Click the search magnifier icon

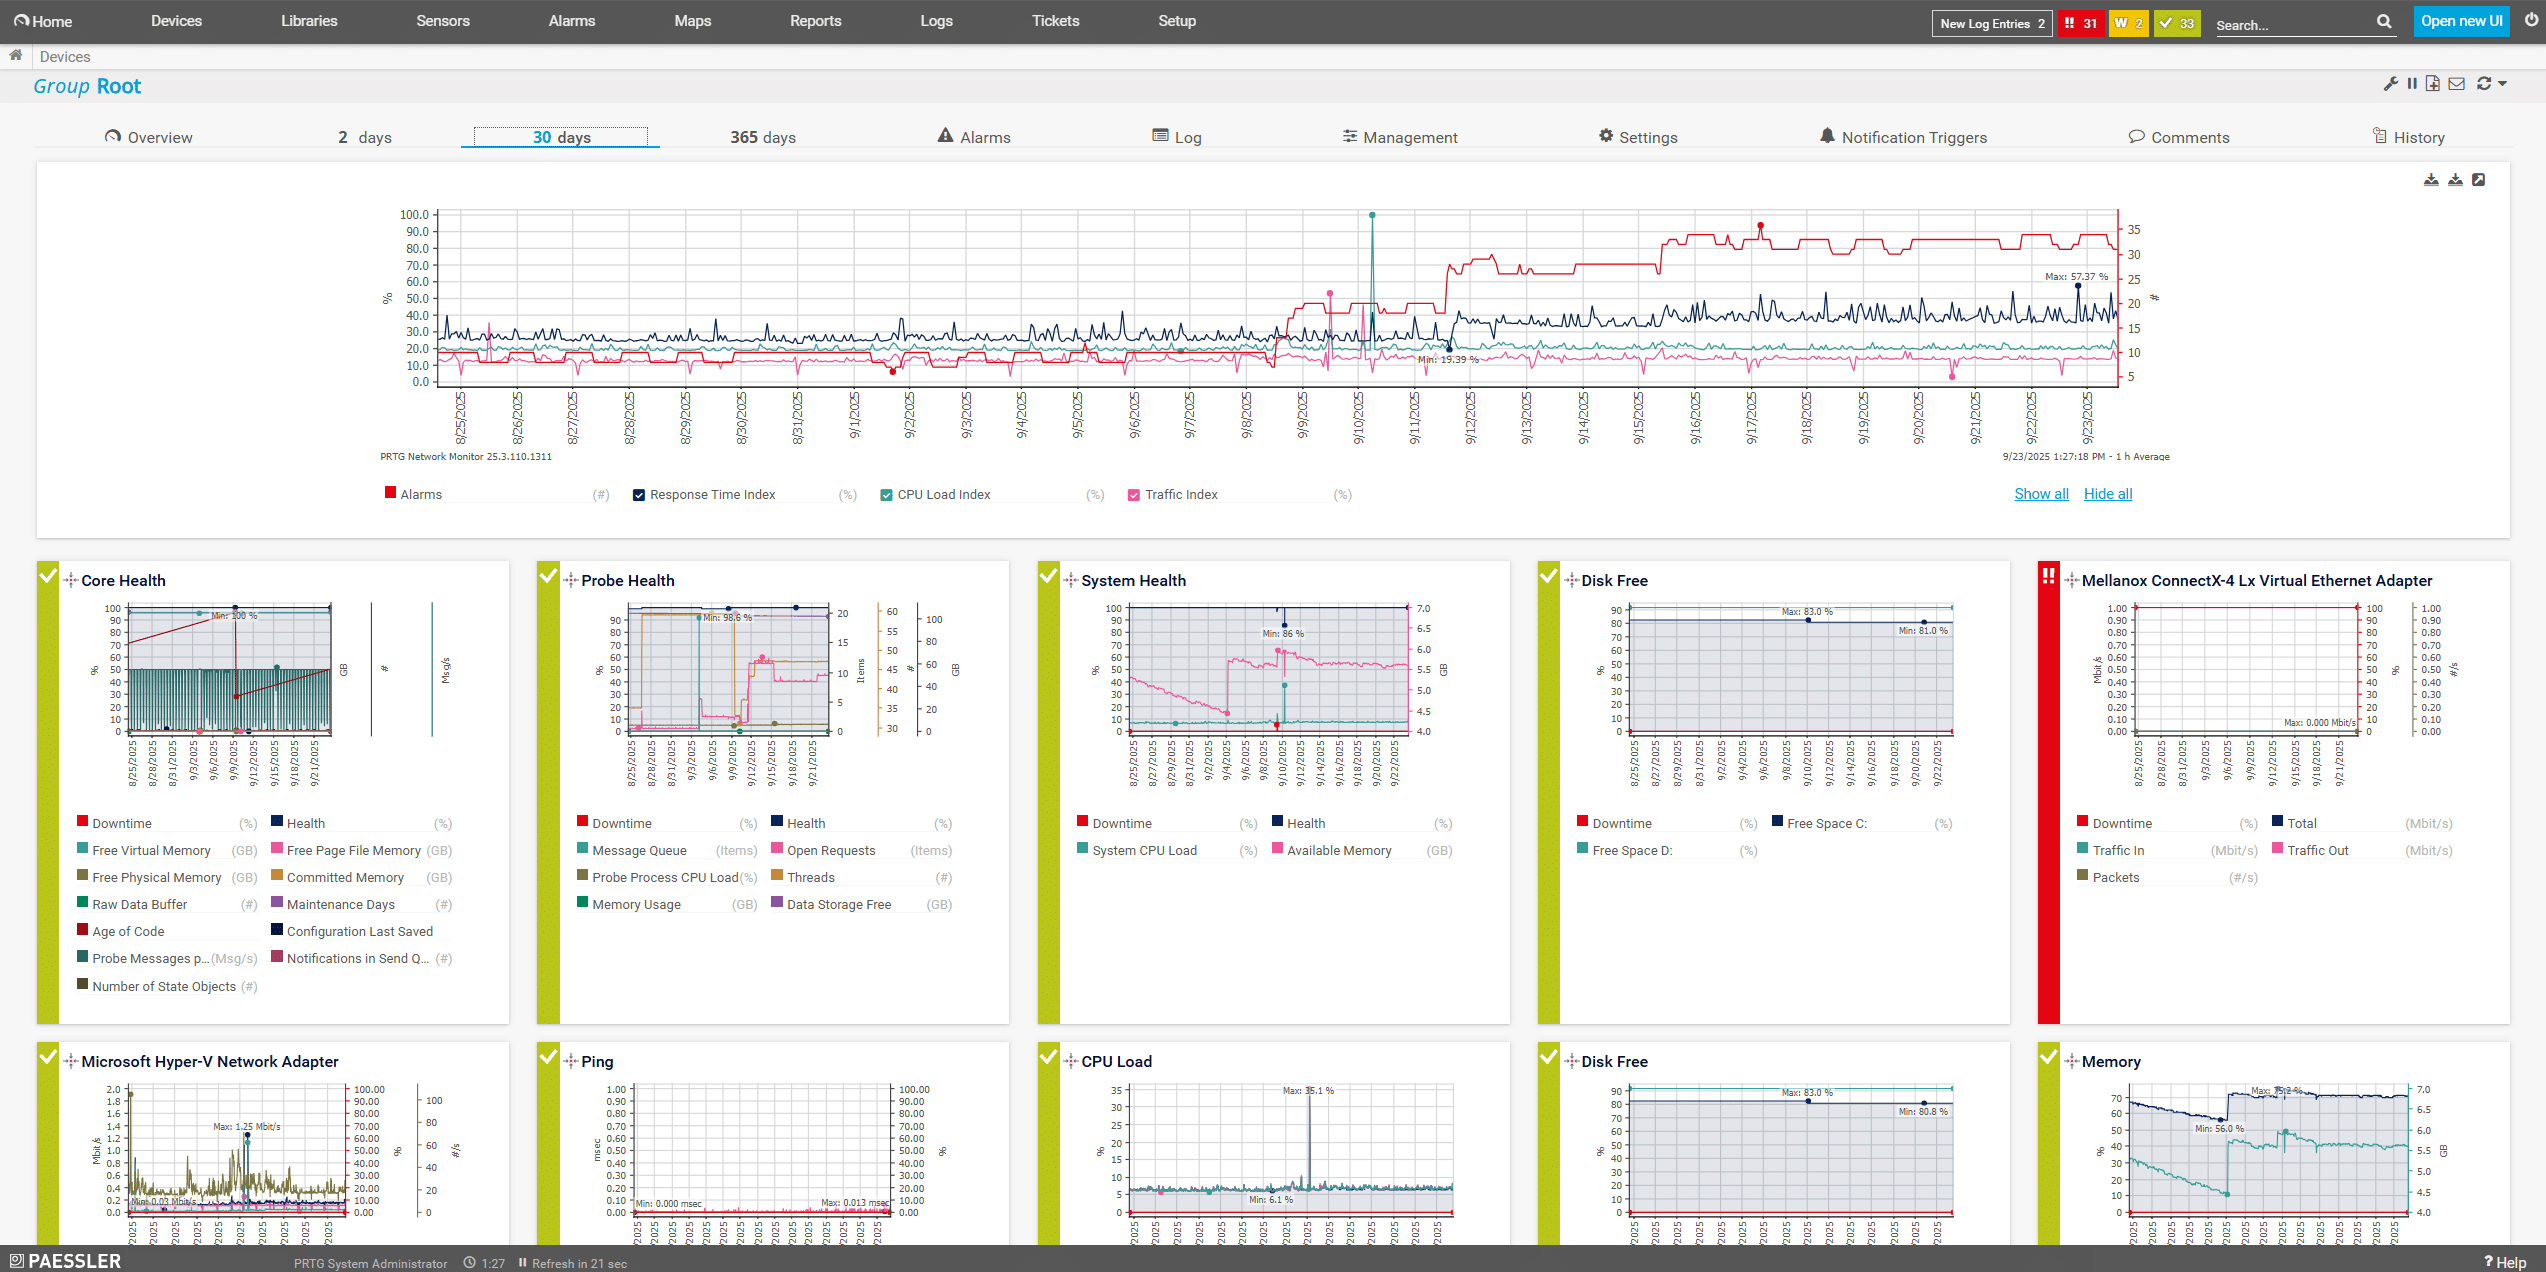(2384, 22)
